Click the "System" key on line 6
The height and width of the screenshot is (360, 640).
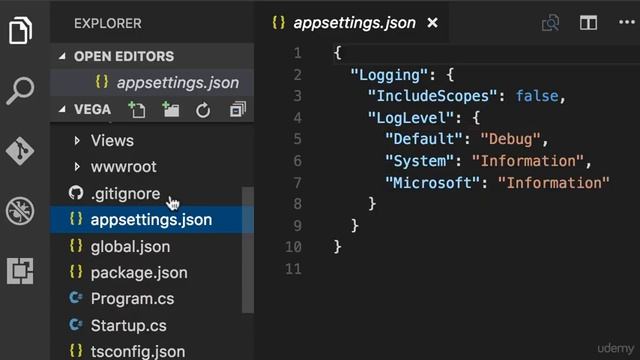coord(420,161)
